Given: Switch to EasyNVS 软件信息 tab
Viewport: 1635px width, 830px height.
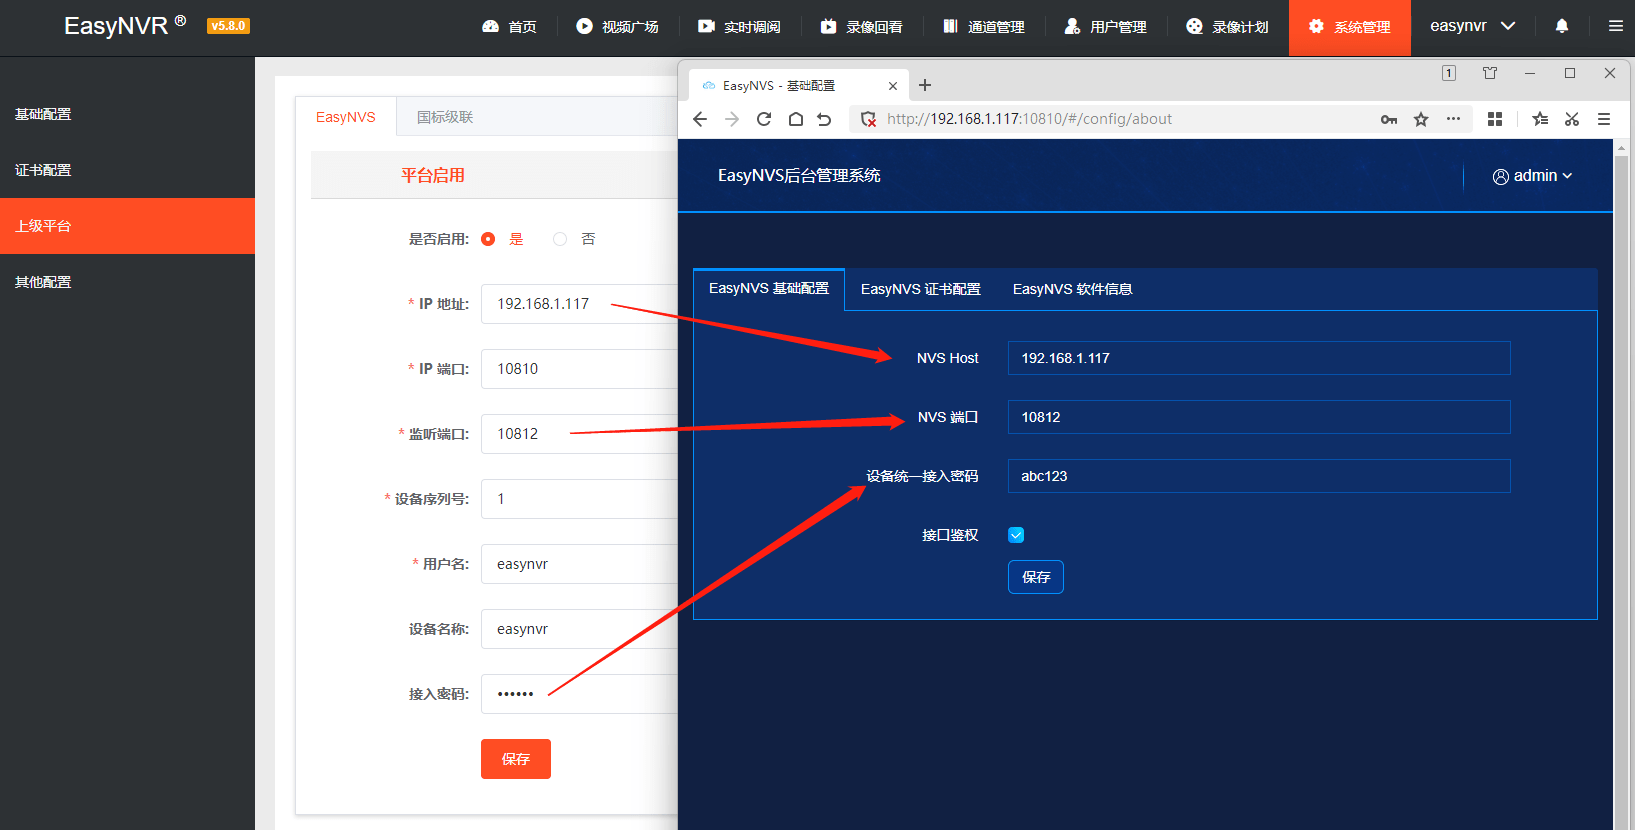Looking at the screenshot, I should coord(1073,289).
